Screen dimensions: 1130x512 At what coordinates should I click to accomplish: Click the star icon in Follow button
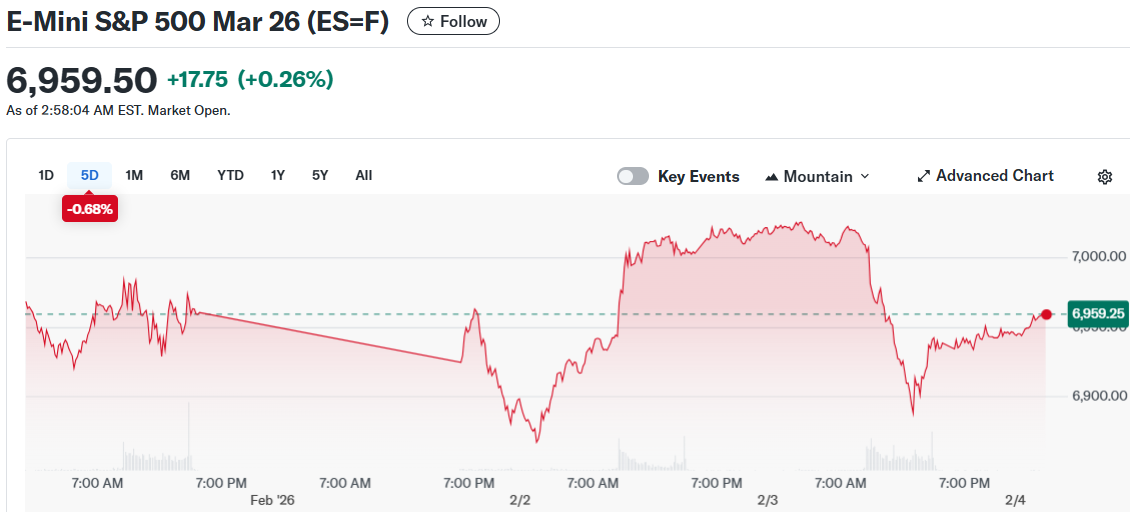coord(428,21)
